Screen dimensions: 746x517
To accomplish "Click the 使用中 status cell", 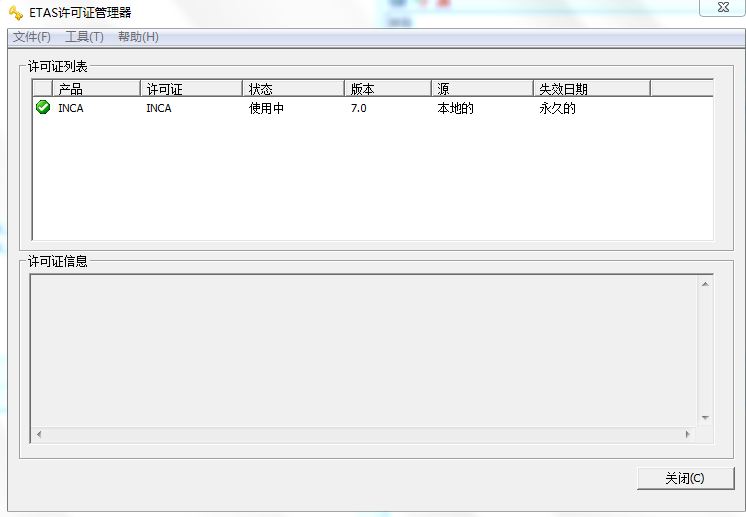I will 266,108.
